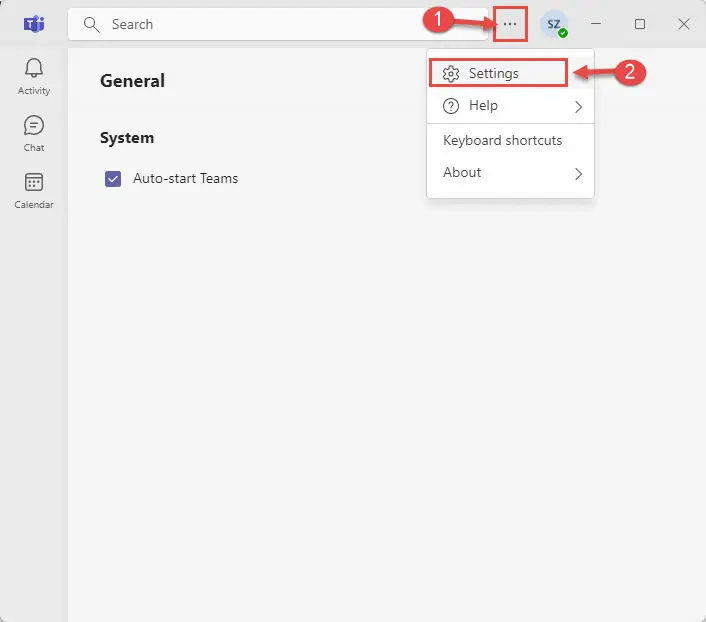
Task: Click the Help question mark icon
Action: pos(451,106)
